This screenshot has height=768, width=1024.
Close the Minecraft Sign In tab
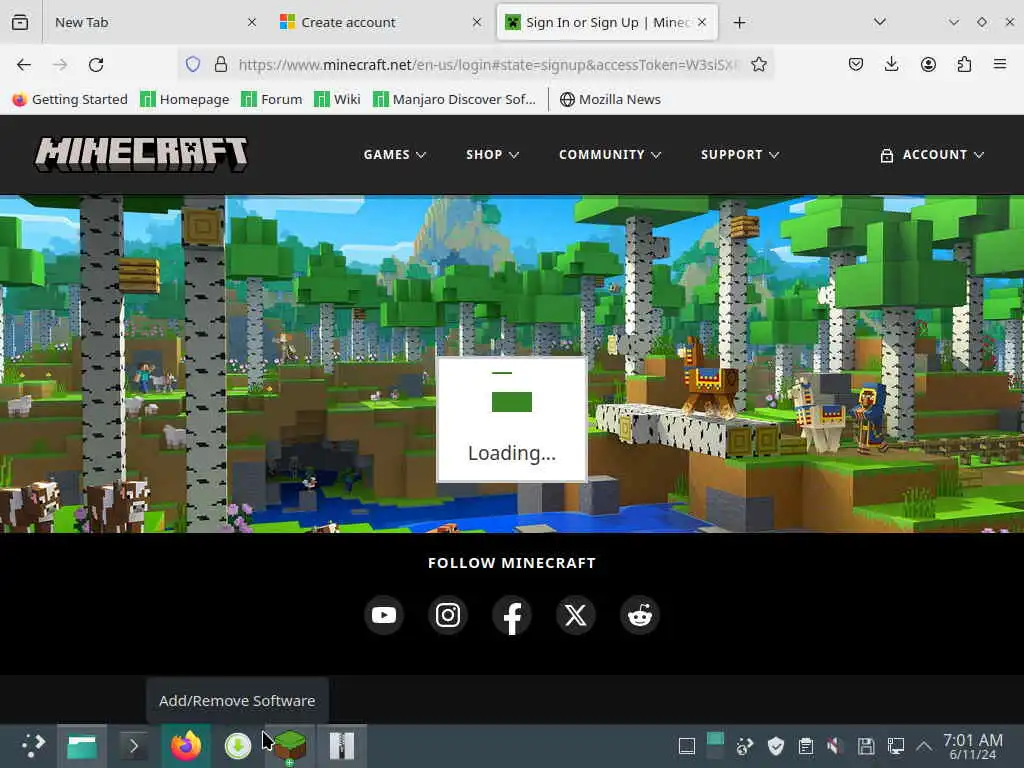pos(702,22)
